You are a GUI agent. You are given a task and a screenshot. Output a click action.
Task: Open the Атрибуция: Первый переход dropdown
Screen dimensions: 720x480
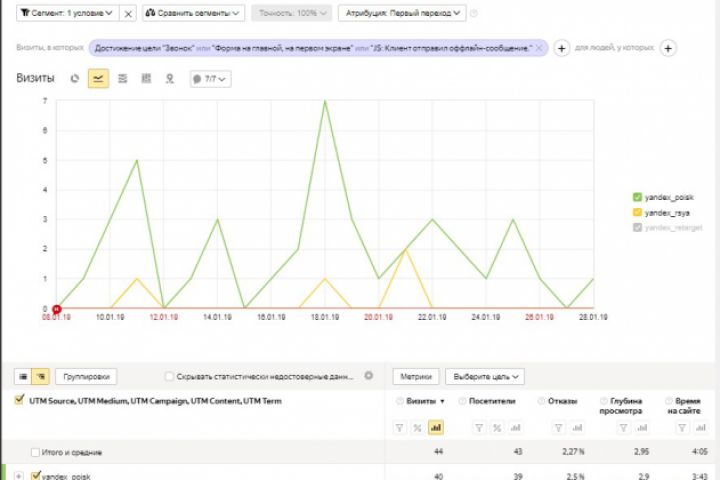click(402, 13)
